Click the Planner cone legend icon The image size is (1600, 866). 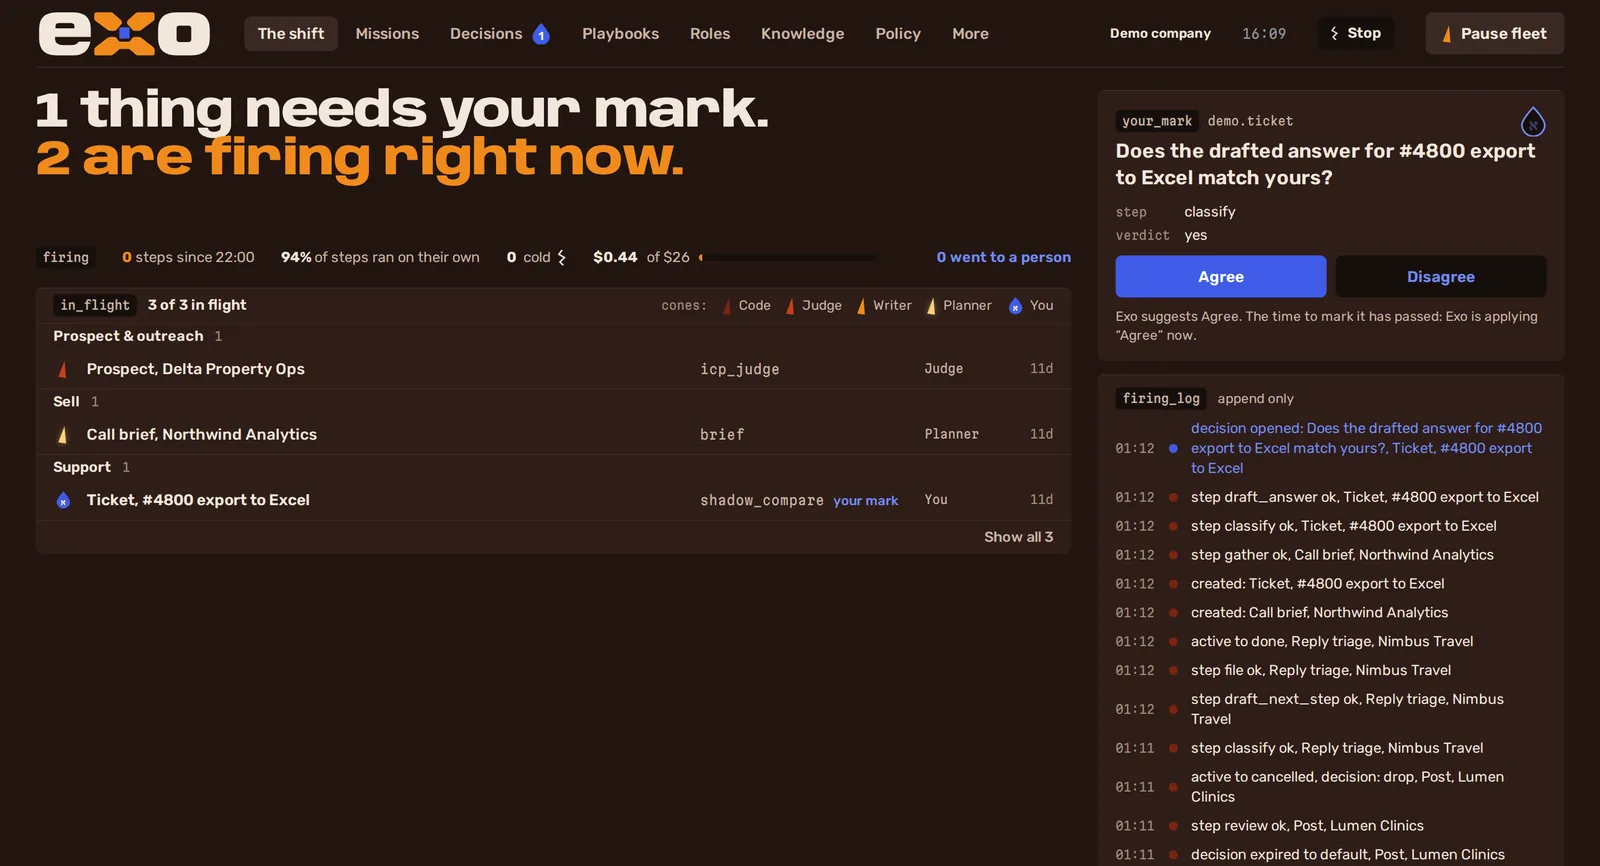click(931, 306)
